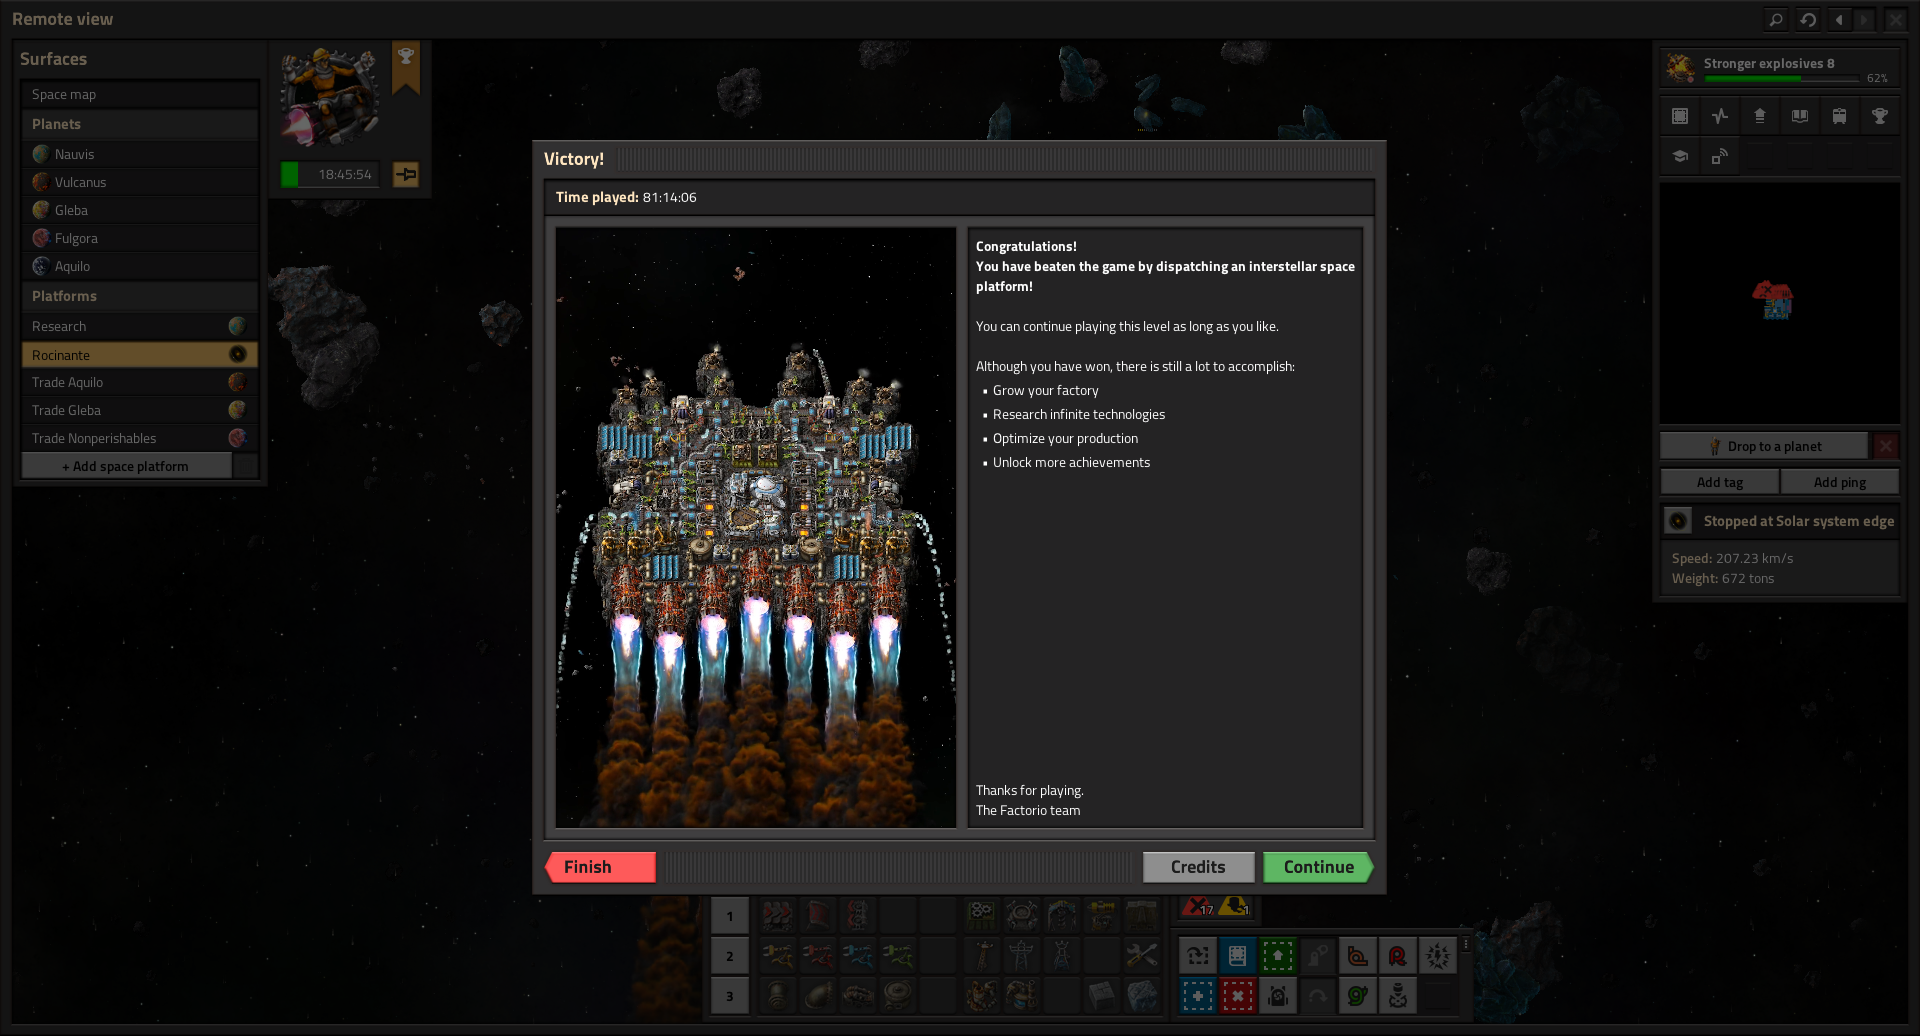
Task: Select the Aquilo planet
Action: 139,266
